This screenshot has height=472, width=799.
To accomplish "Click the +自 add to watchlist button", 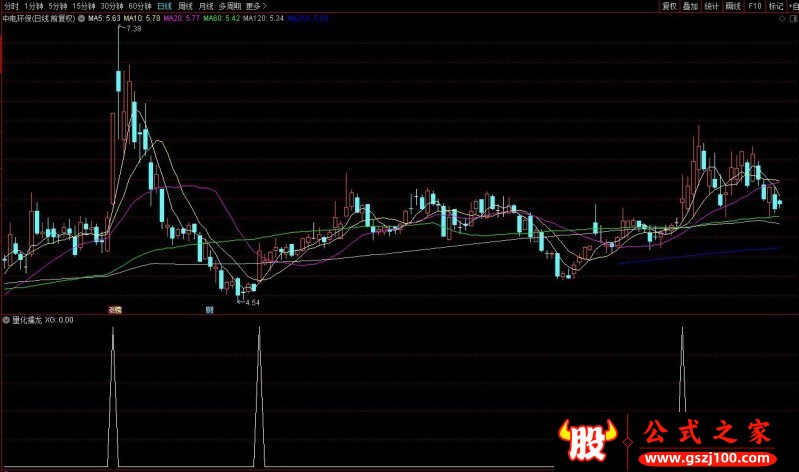I will click(x=793, y=6).
